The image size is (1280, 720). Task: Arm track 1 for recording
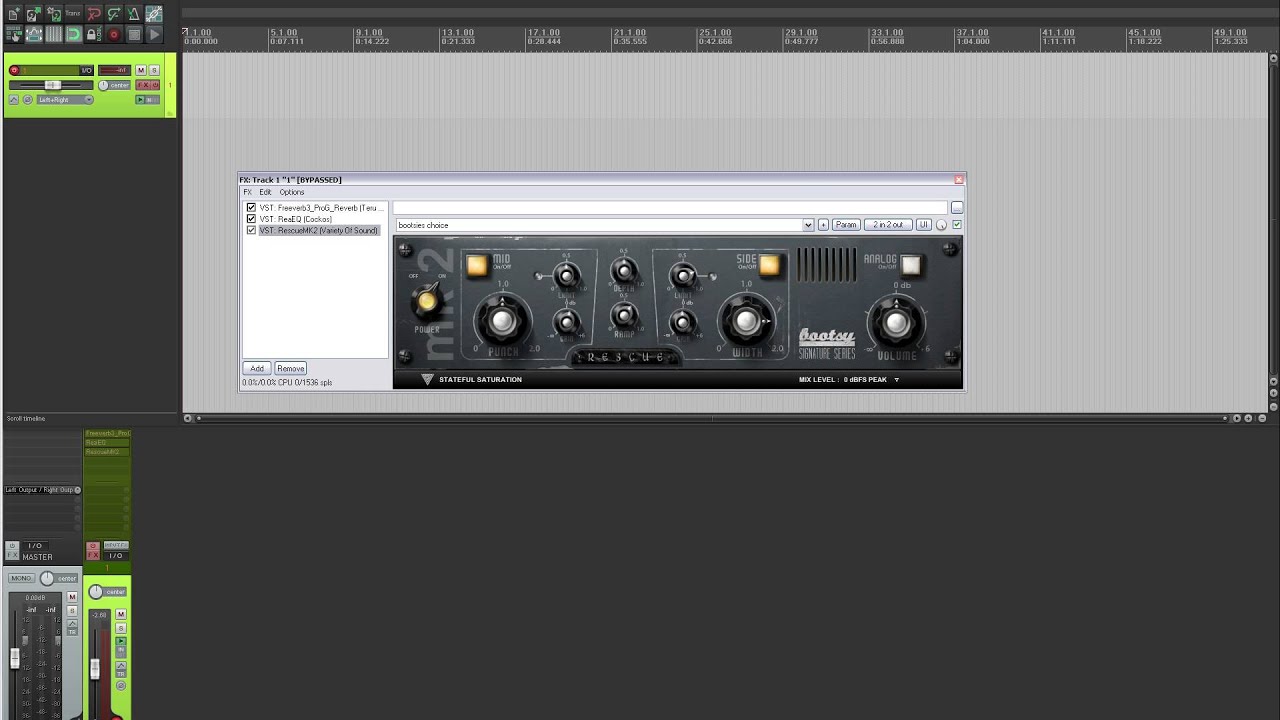click(x=14, y=70)
